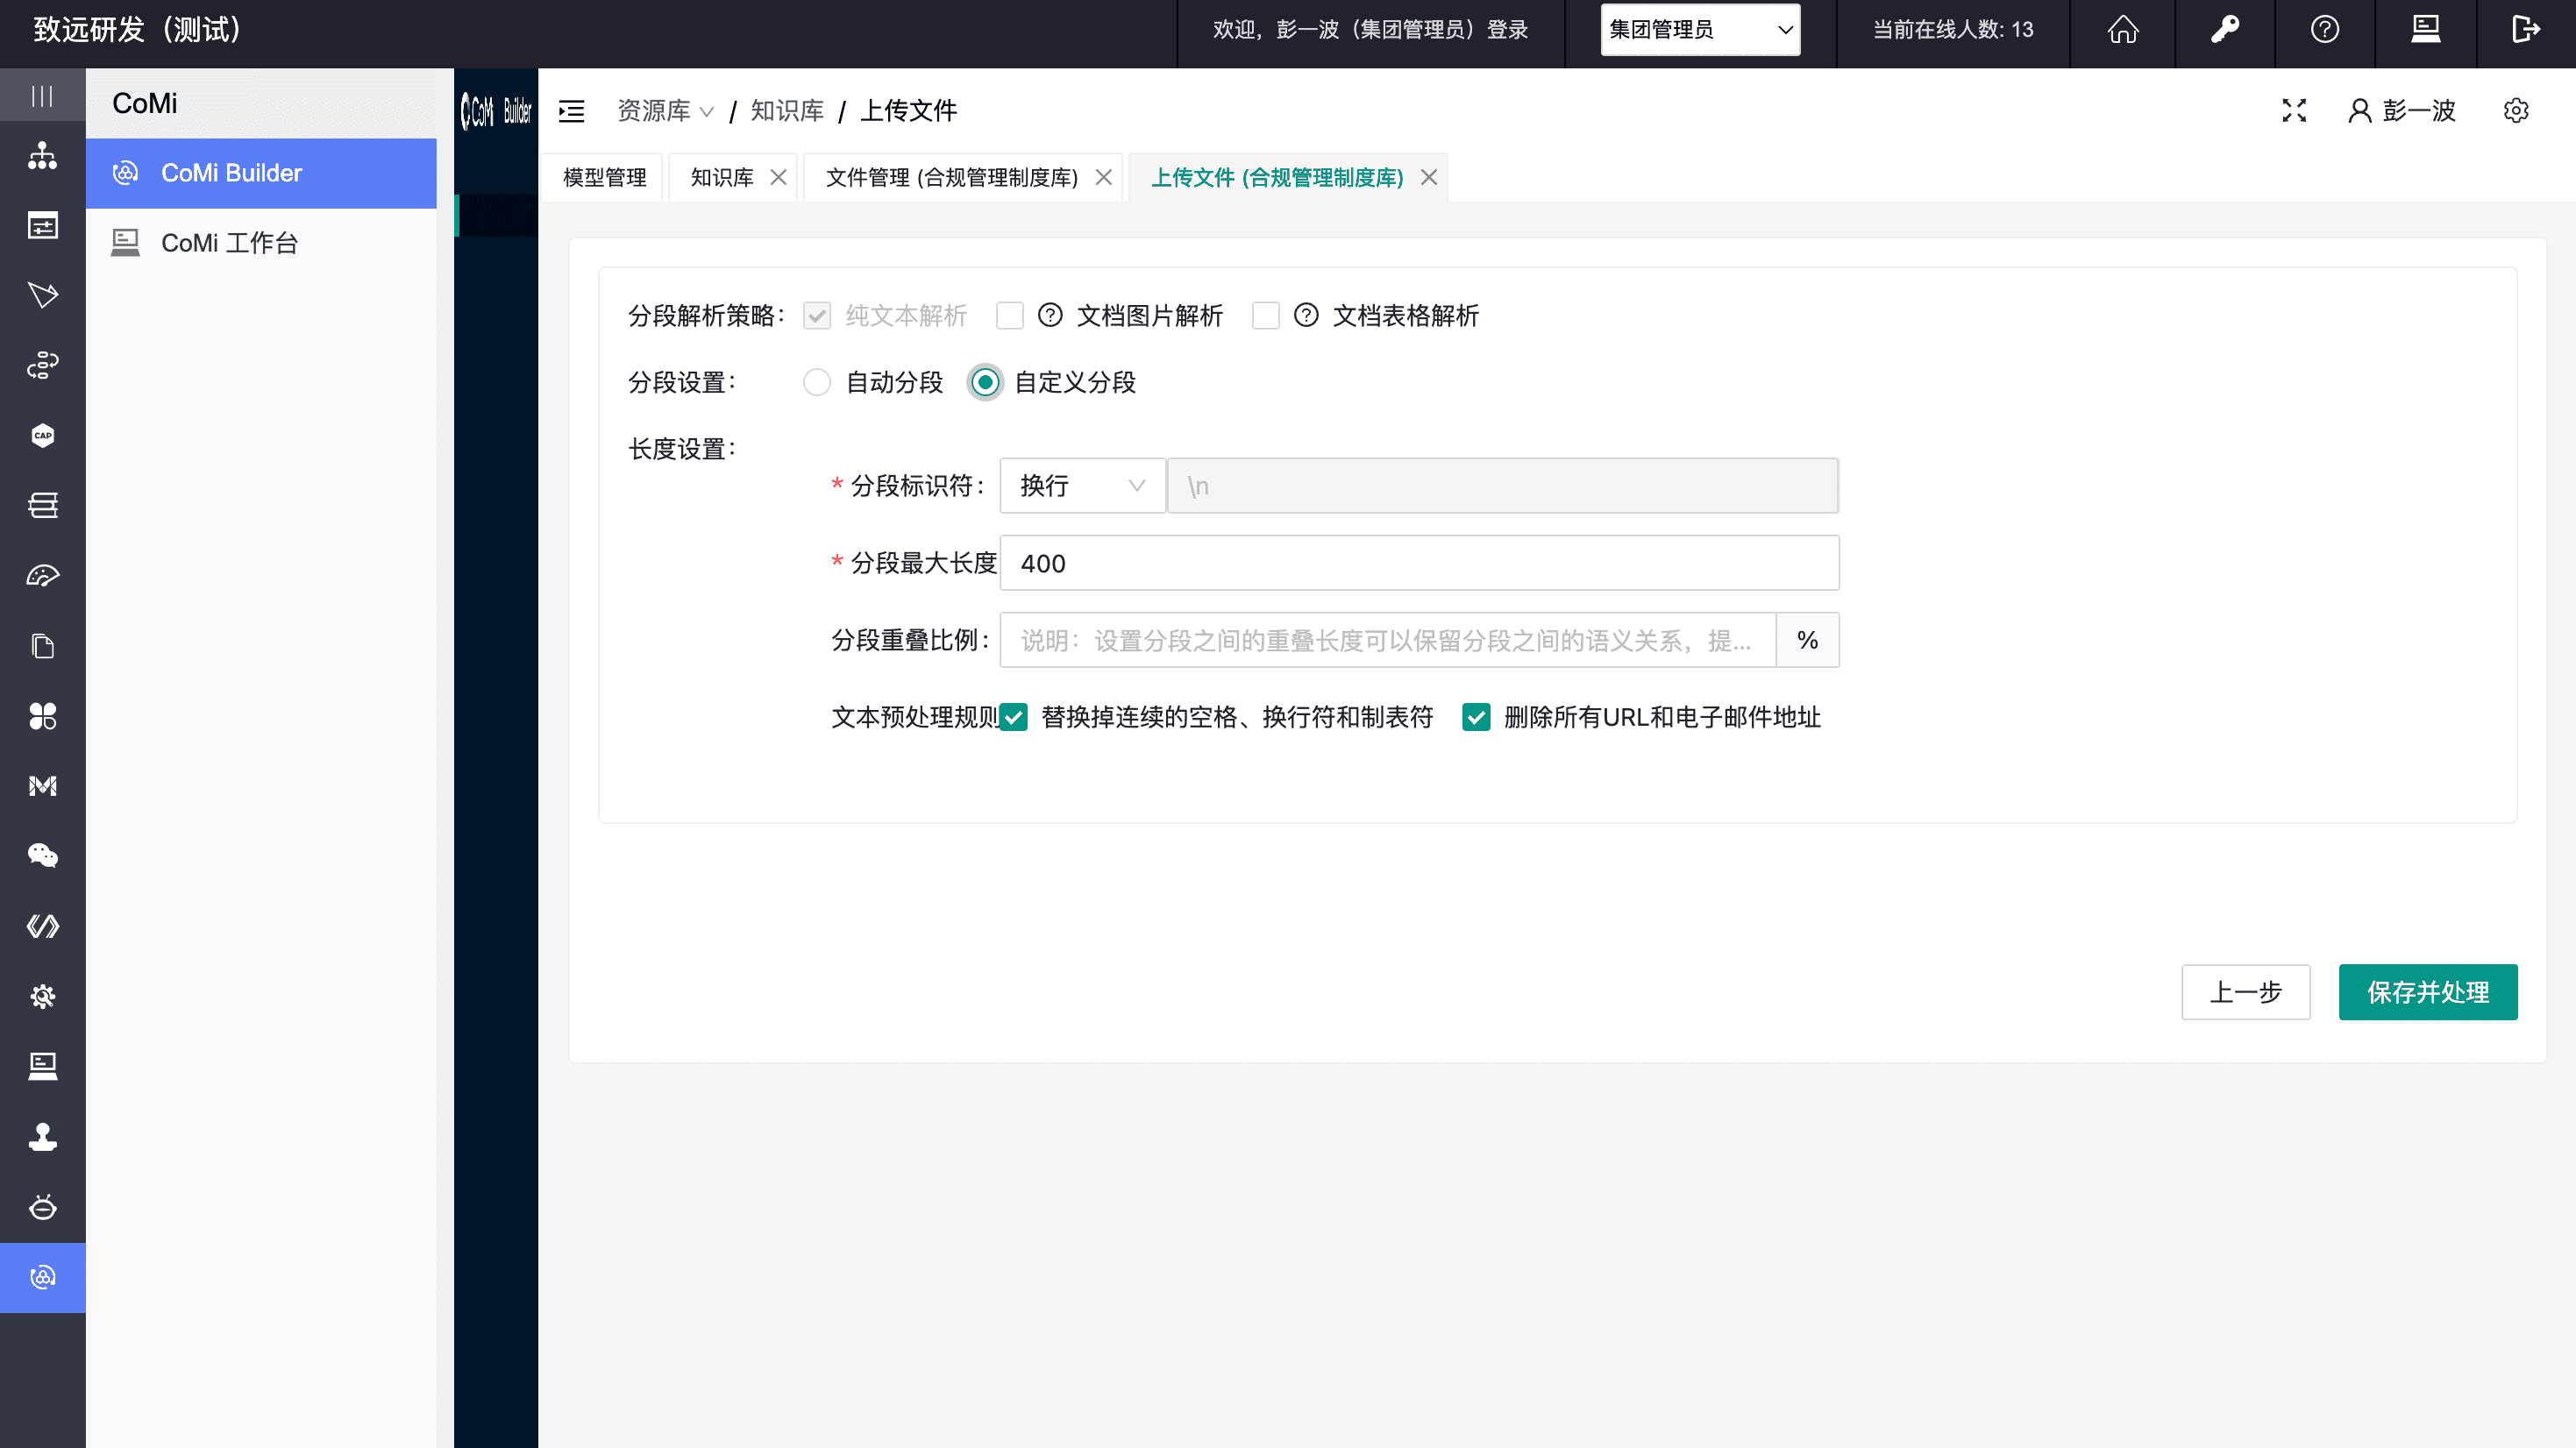Viewport: 2576px width, 1448px height.
Task: Open the 彭一波 user menu
Action: [2402, 111]
